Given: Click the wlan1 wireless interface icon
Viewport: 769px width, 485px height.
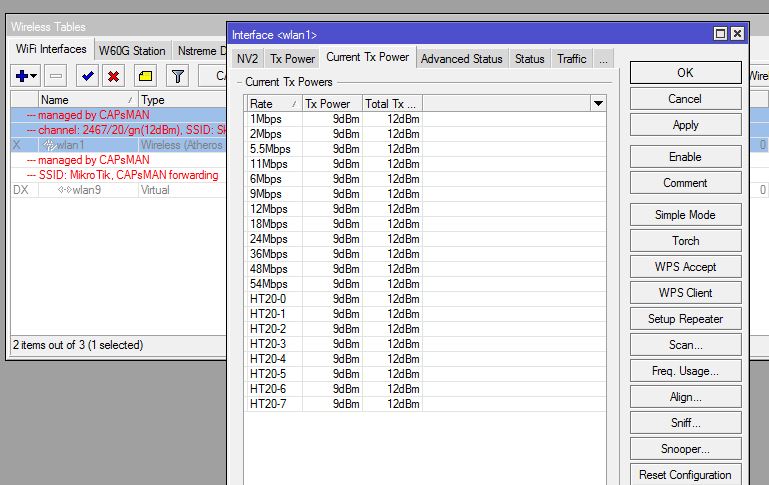Looking at the screenshot, I should tap(48, 145).
